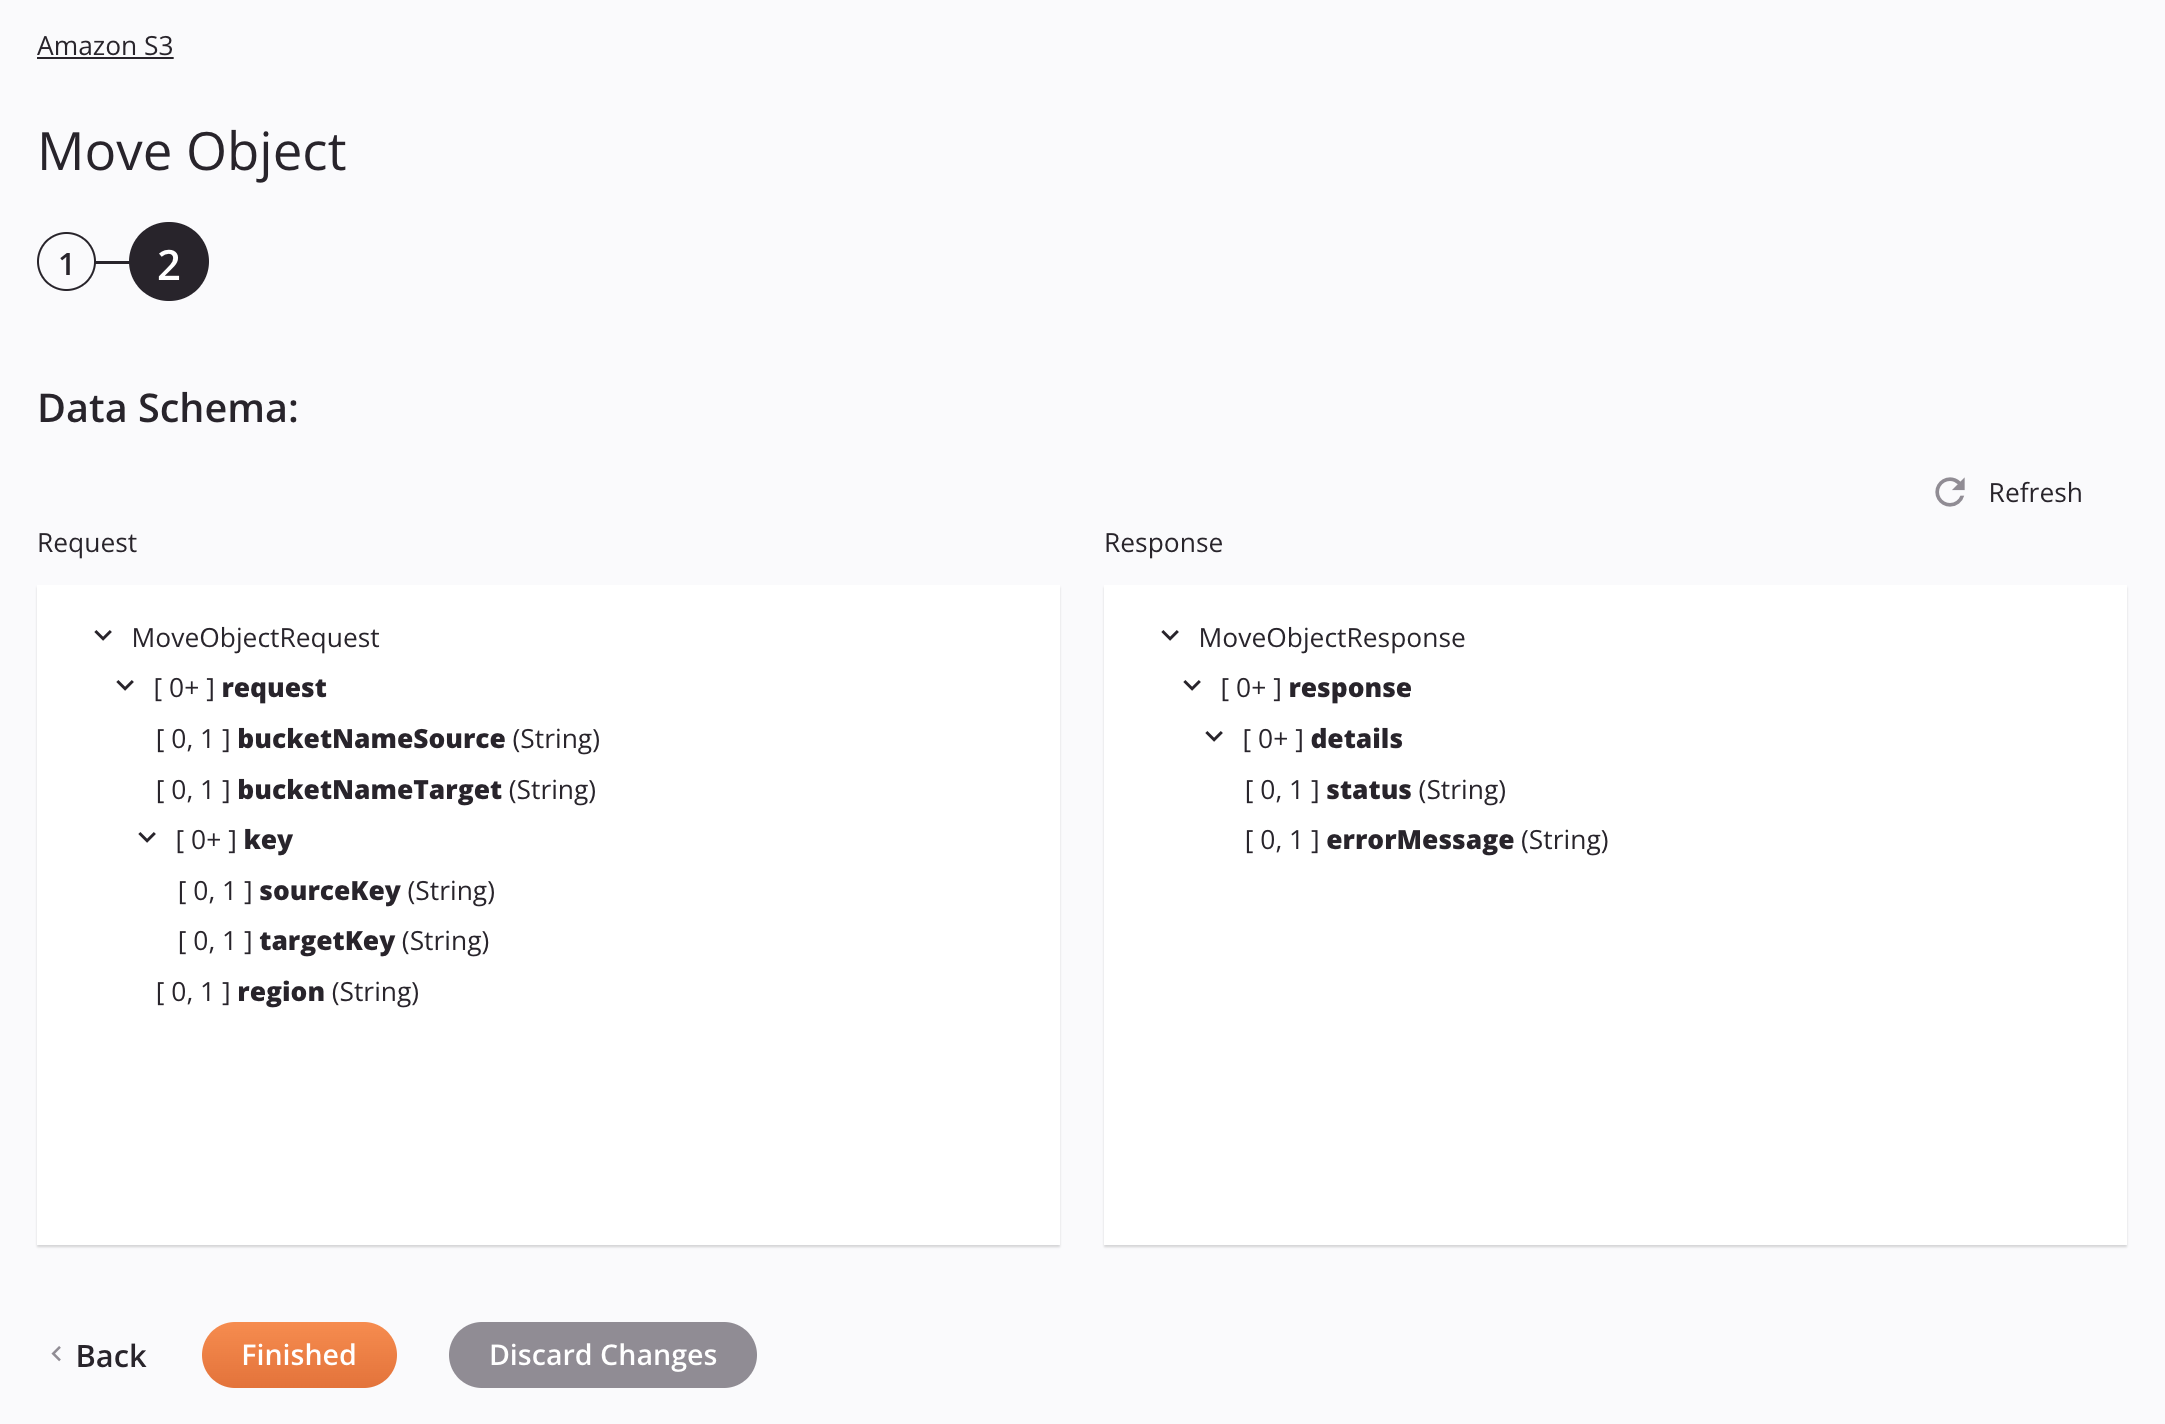Click the bucketNameSource String field
The image size is (2165, 1424).
[x=372, y=737]
